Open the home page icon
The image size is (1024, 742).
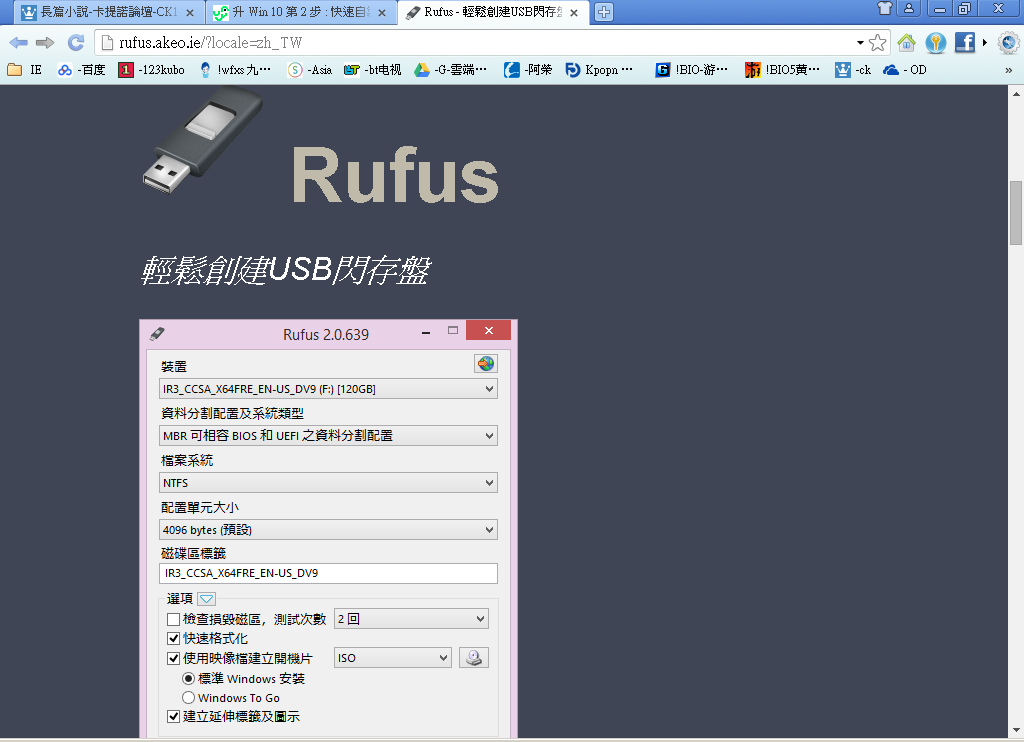[x=906, y=43]
